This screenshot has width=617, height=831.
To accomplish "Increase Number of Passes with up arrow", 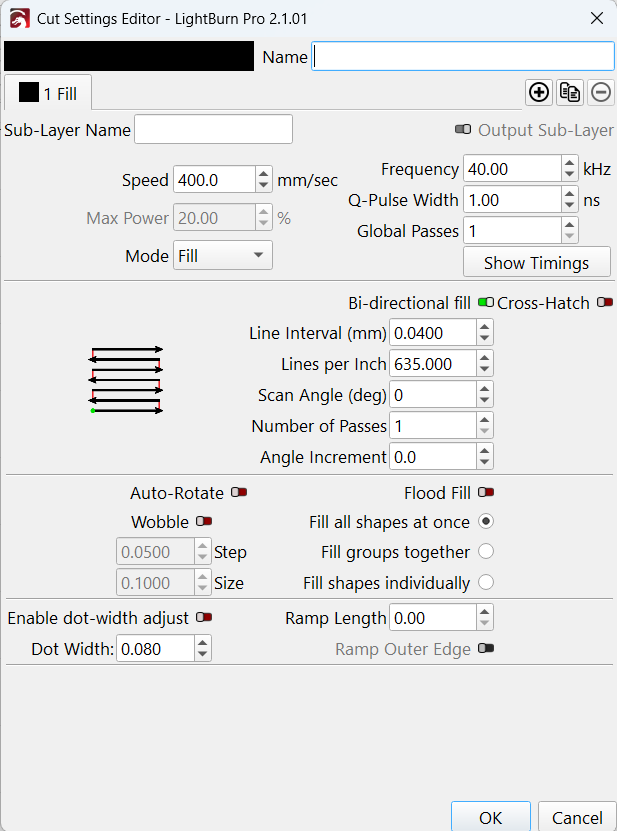I will click(484, 420).
